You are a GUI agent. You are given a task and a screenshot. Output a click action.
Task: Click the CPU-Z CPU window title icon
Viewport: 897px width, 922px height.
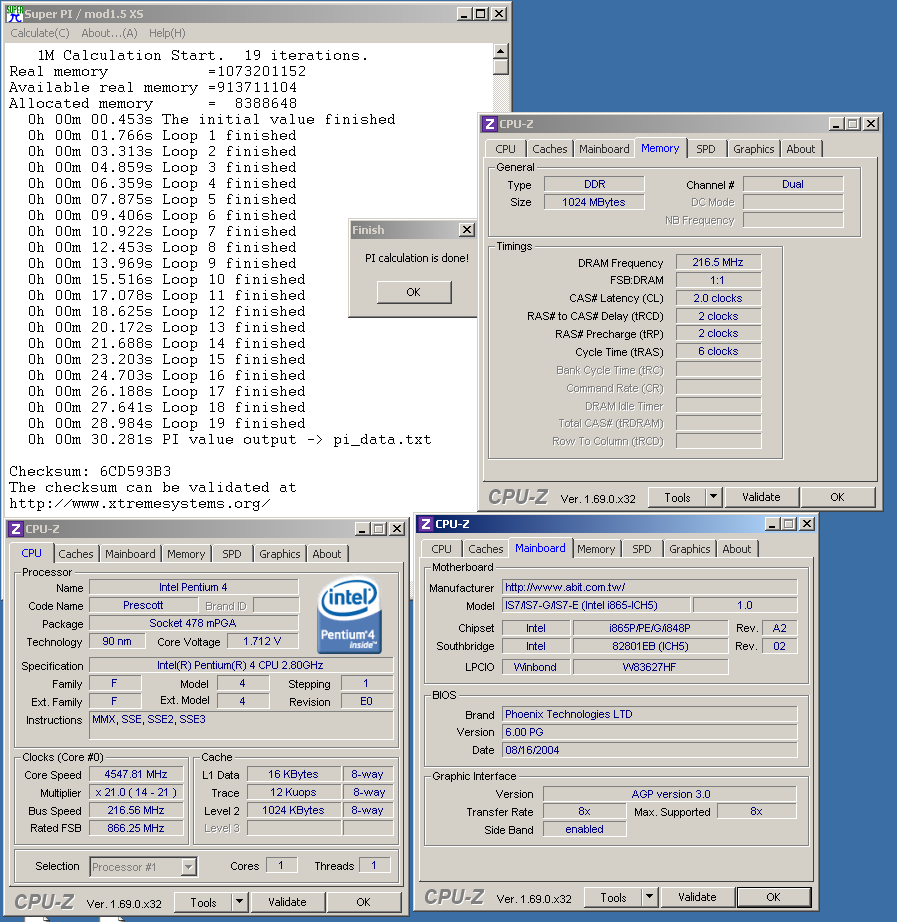click(x=16, y=529)
